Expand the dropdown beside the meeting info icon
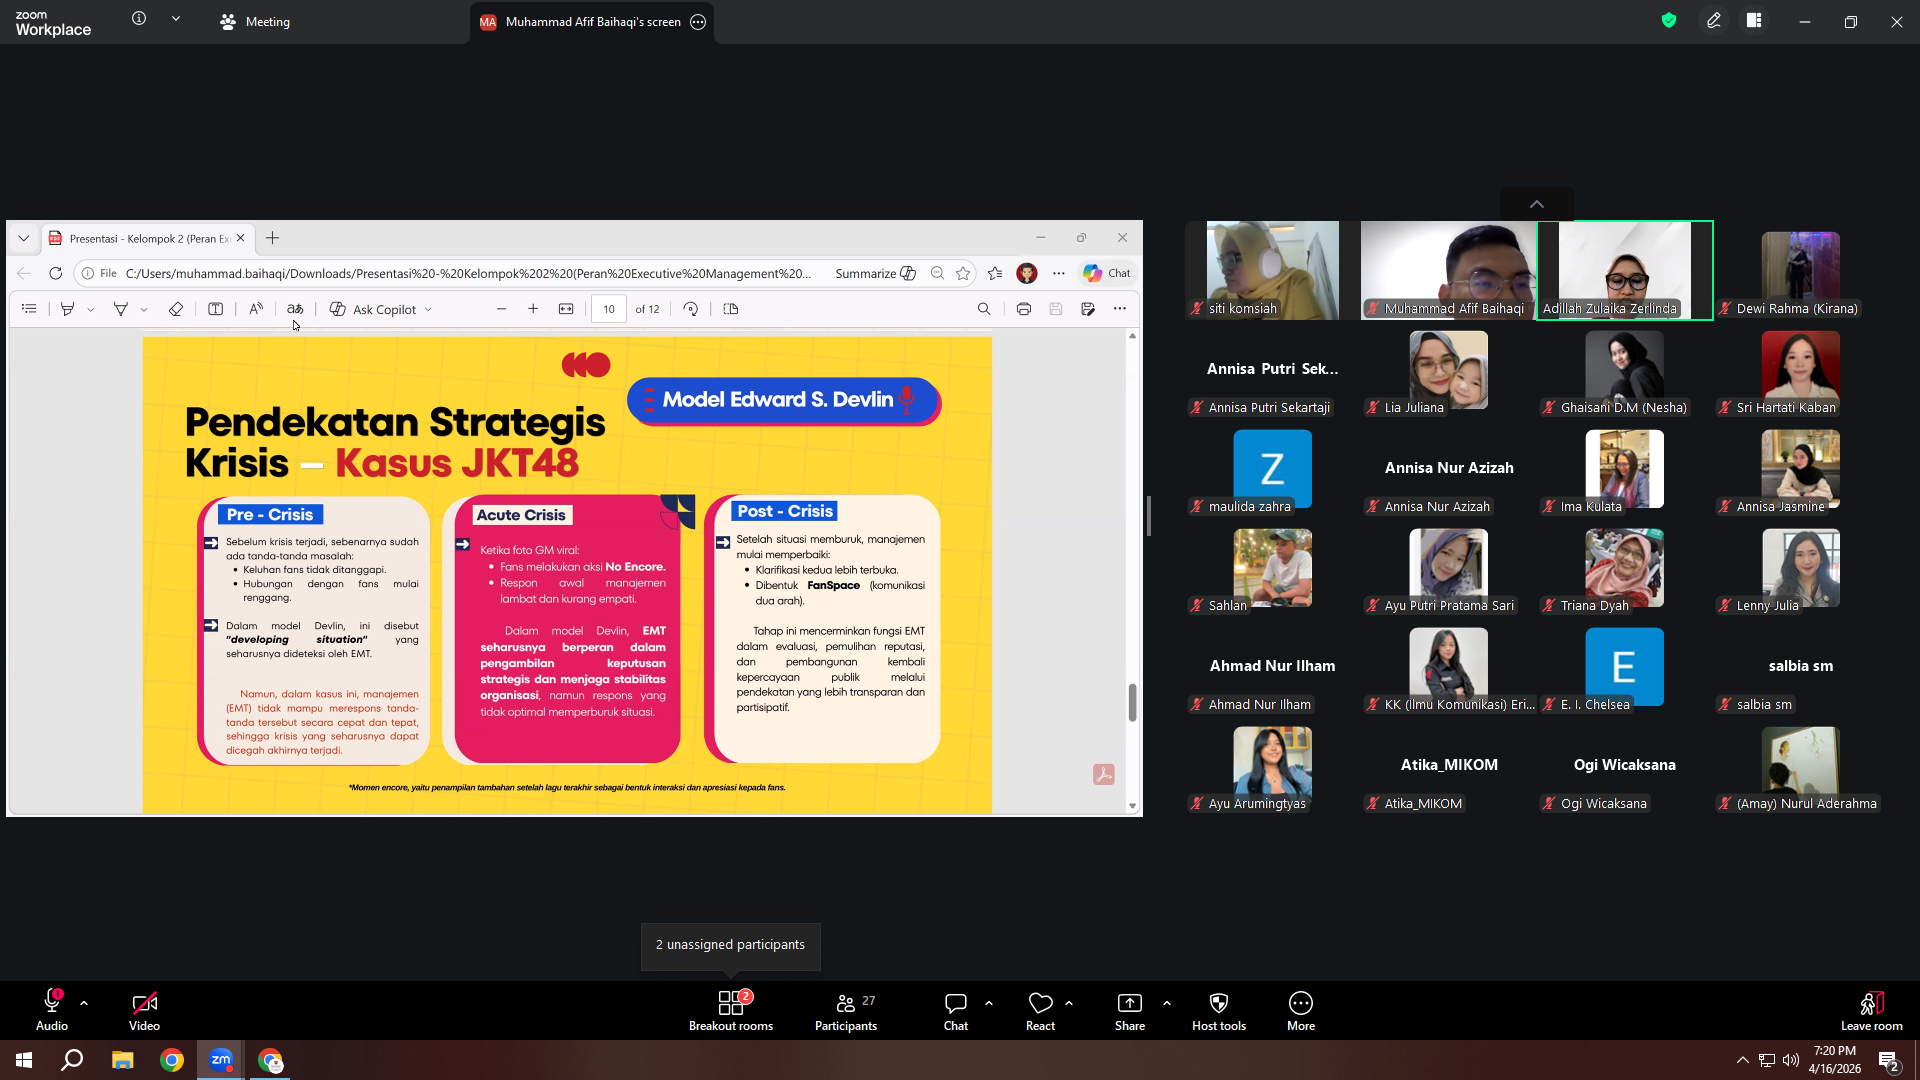Image resolution: width=1920 pixels, height=1080 pixels. pos(176,19)
